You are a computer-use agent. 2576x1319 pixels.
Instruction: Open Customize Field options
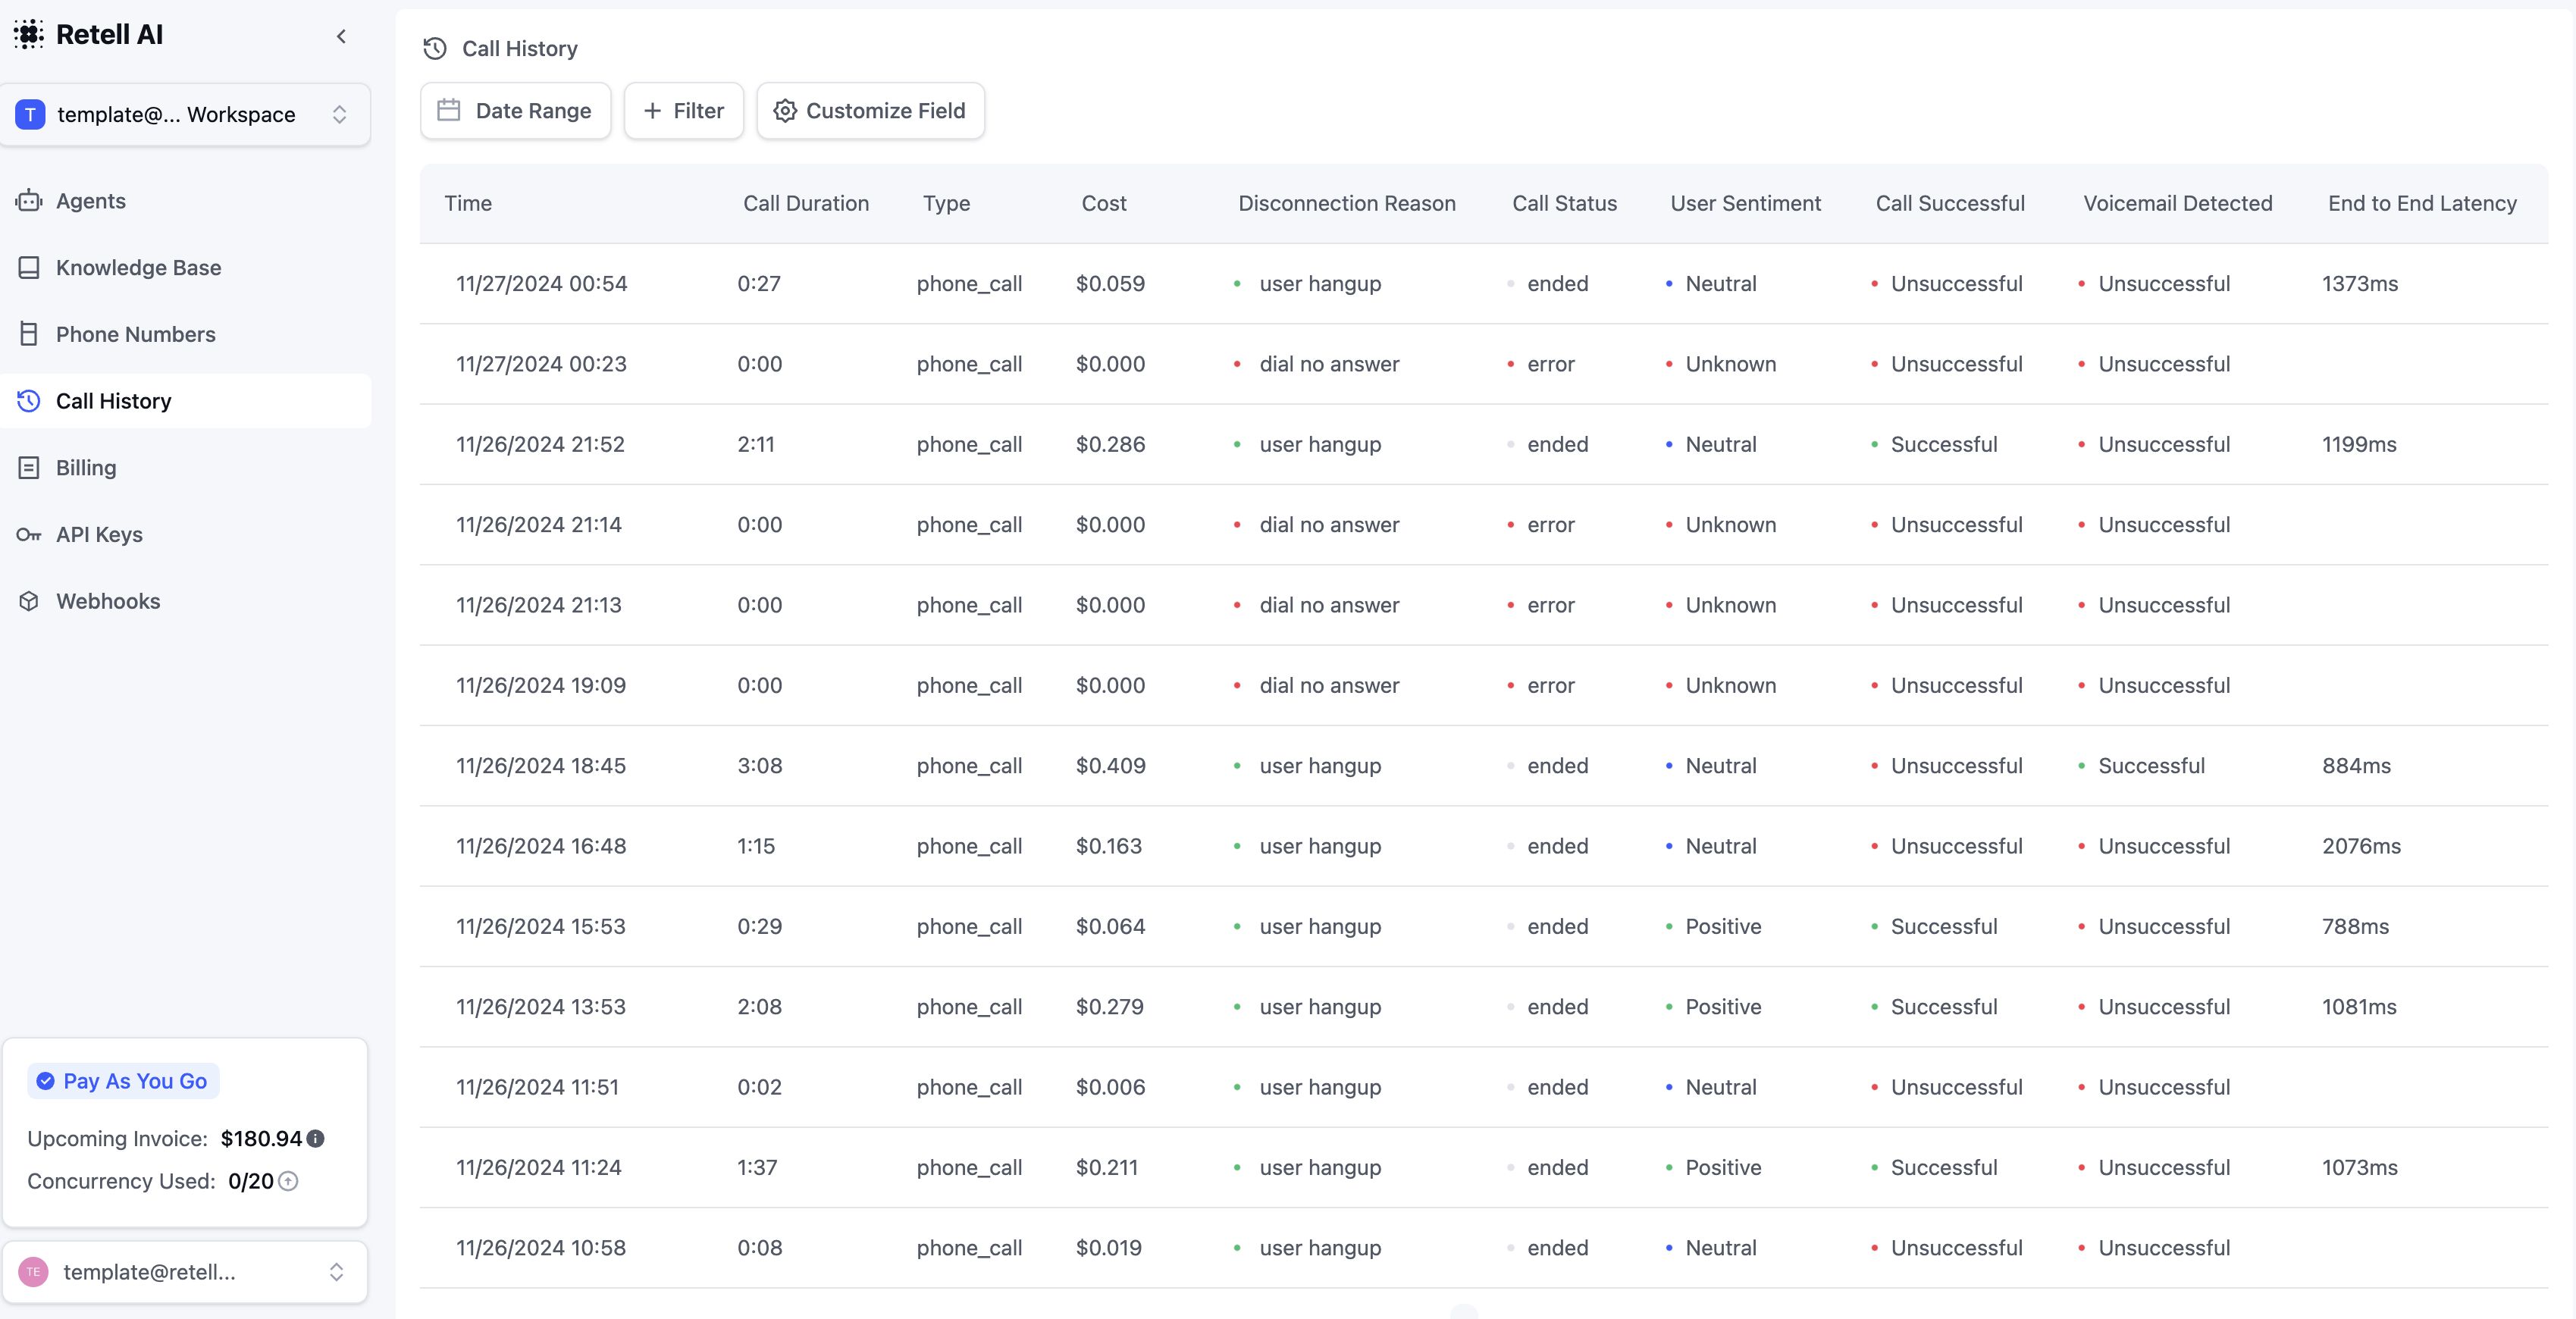click(870, 111)
